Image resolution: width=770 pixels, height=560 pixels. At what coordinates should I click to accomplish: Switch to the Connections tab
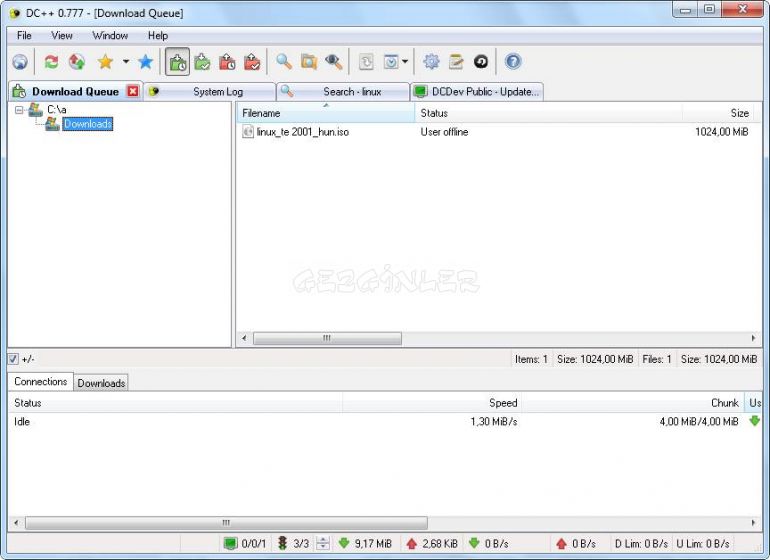coord(41,381)
